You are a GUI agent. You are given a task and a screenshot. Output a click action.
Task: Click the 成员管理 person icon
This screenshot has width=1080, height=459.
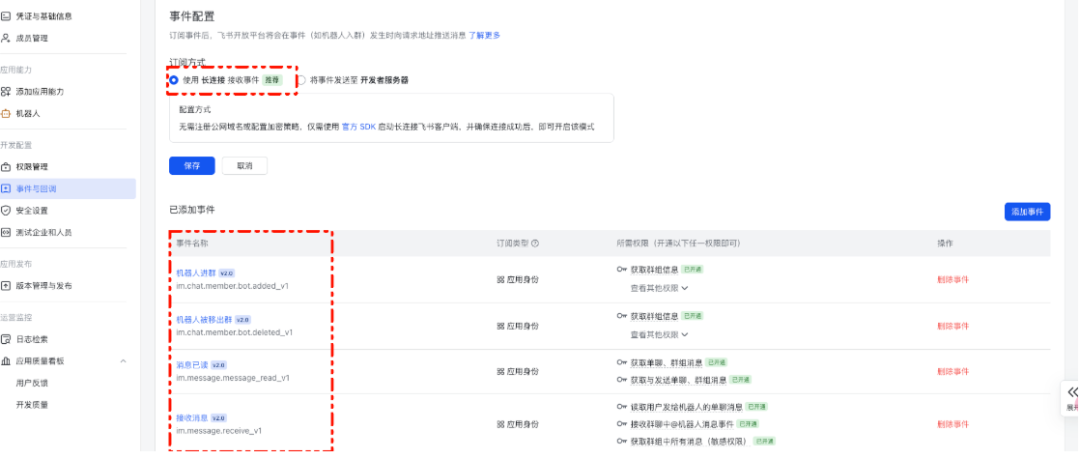pos(6,38)
